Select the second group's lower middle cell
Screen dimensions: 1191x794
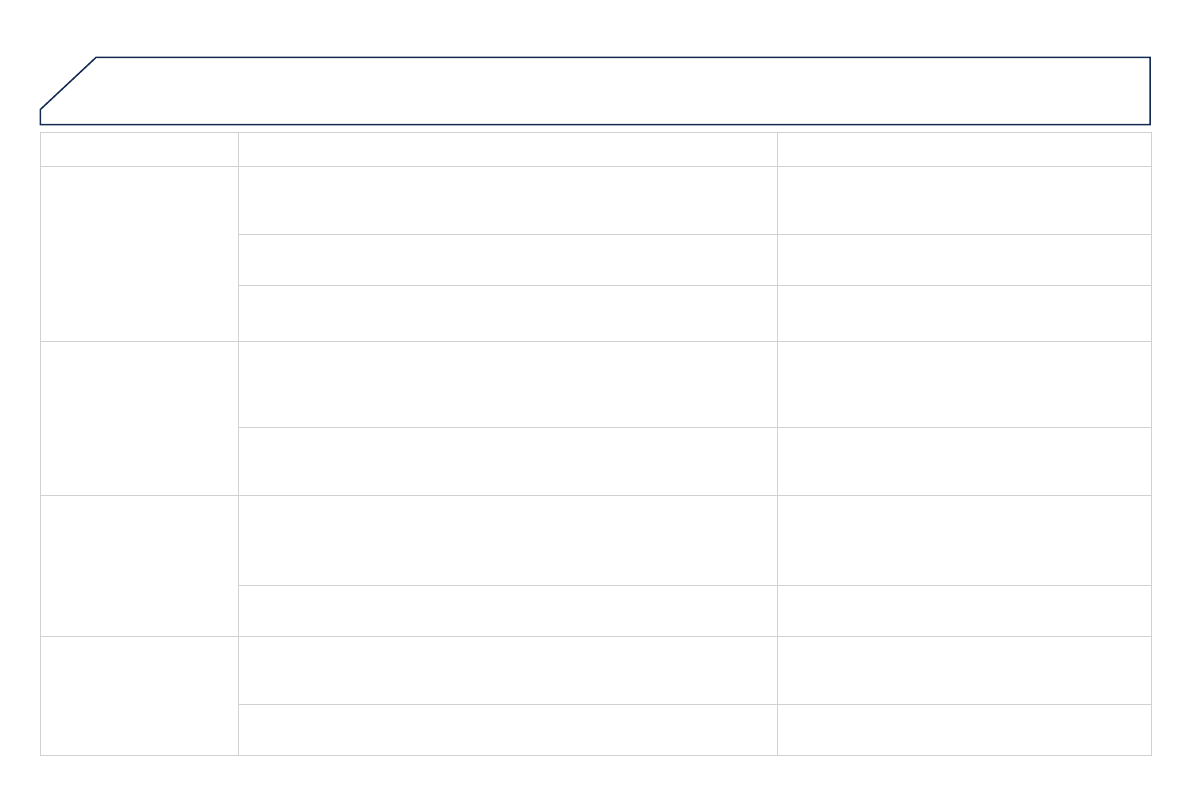coord(508,461)
